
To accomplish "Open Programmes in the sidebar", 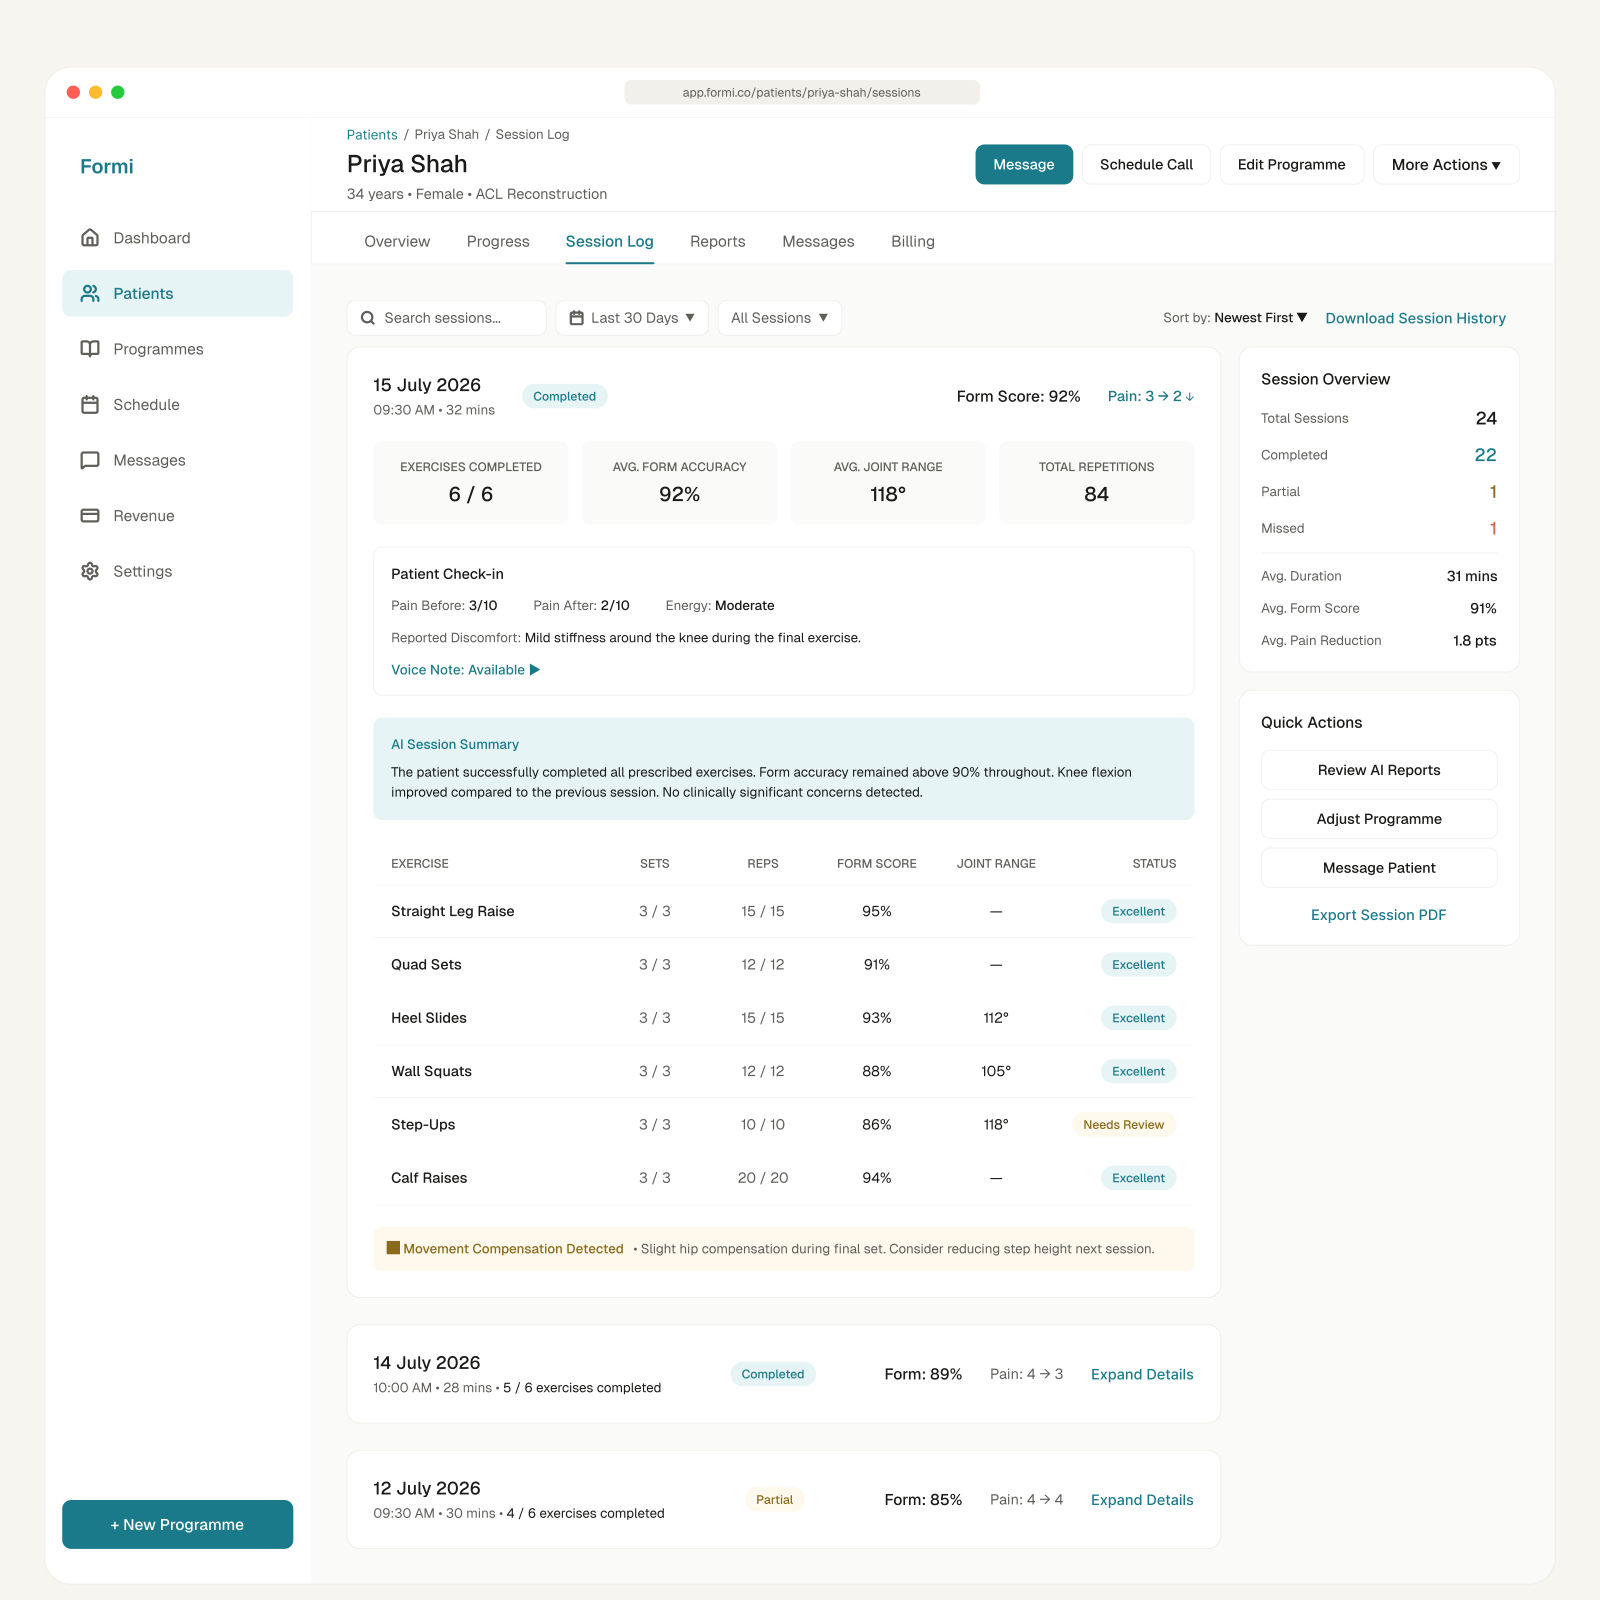I will [x=178, y=349].
